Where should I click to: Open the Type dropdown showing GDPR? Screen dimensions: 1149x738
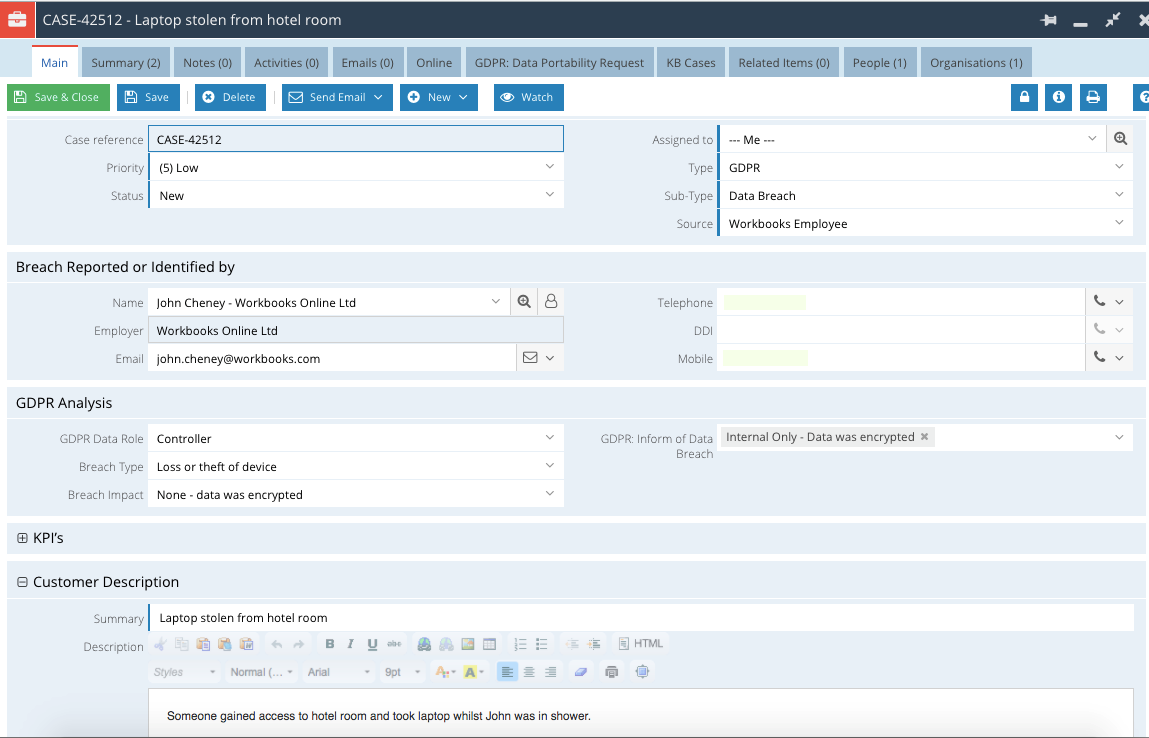pos(1119,167)
